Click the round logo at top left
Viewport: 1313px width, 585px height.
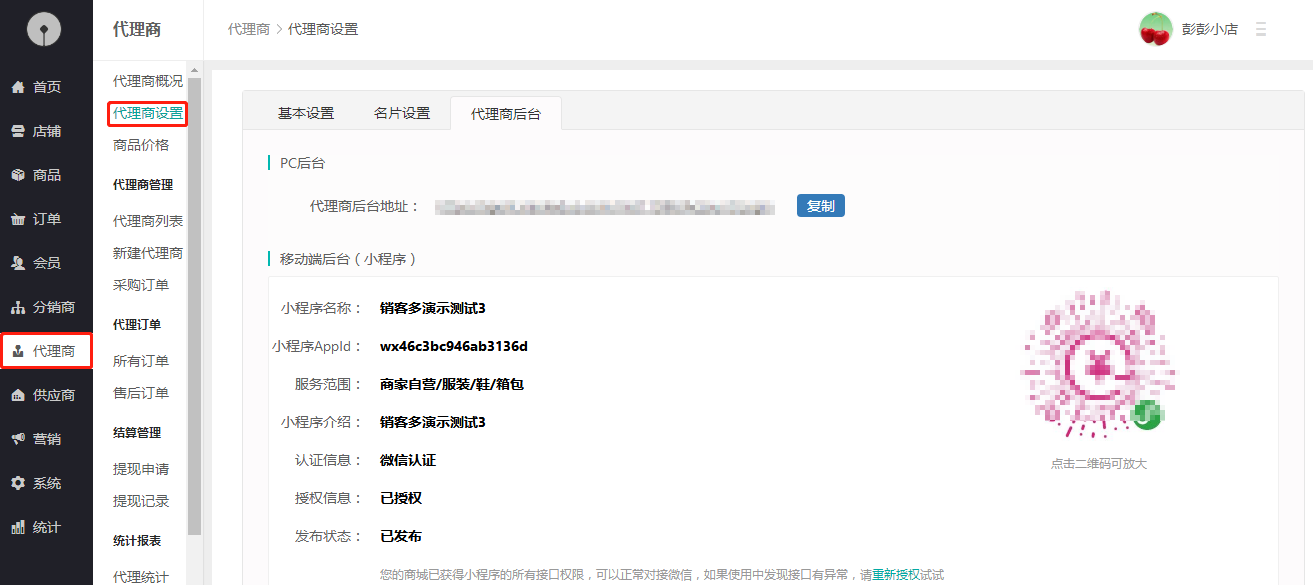tap(44, 30)
